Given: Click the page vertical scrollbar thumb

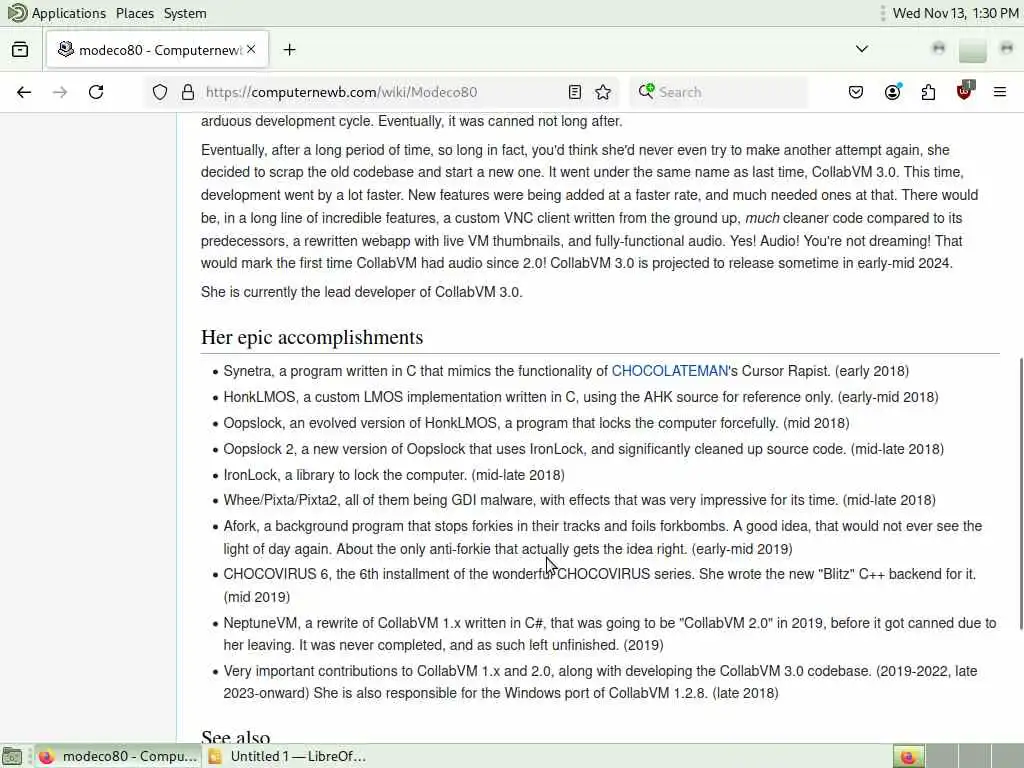Looking at the screenshot, I should [1020, 494].
